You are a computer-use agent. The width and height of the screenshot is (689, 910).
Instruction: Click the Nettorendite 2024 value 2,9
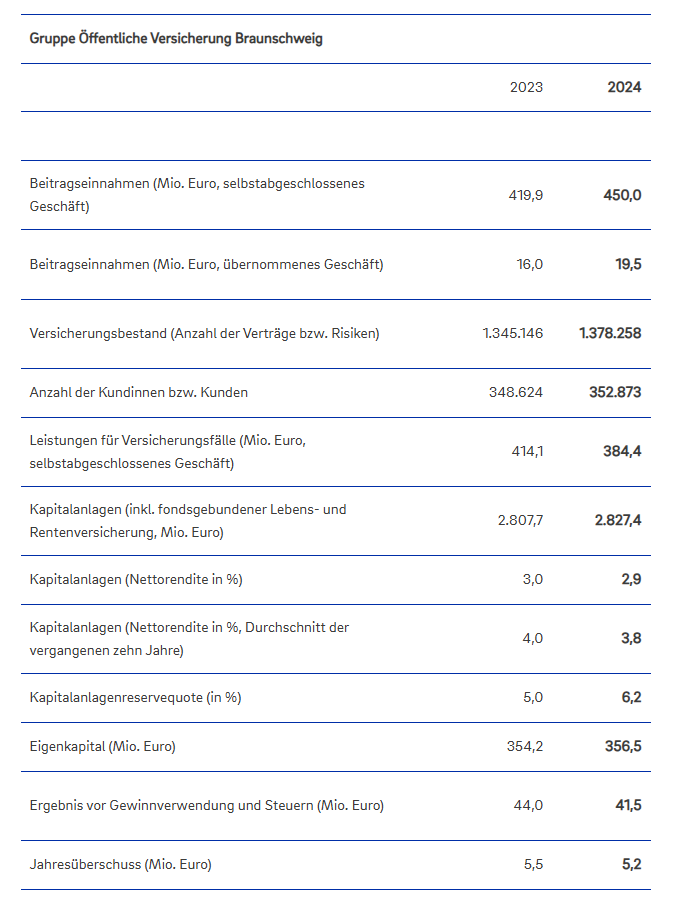pyautogui.click(x=632, y=580)
